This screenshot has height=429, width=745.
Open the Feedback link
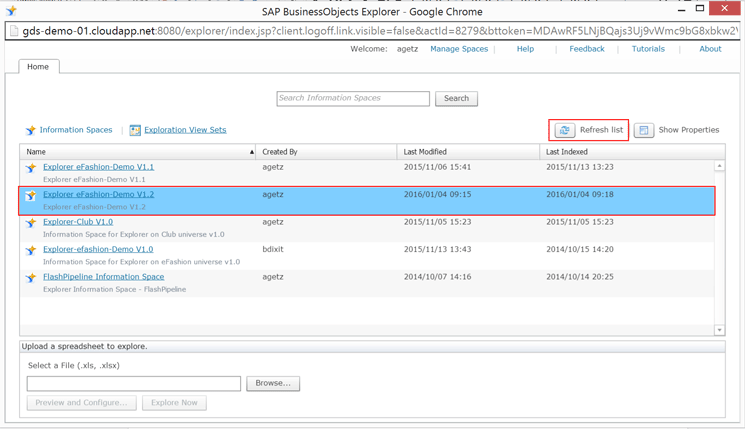coord(587,49)
